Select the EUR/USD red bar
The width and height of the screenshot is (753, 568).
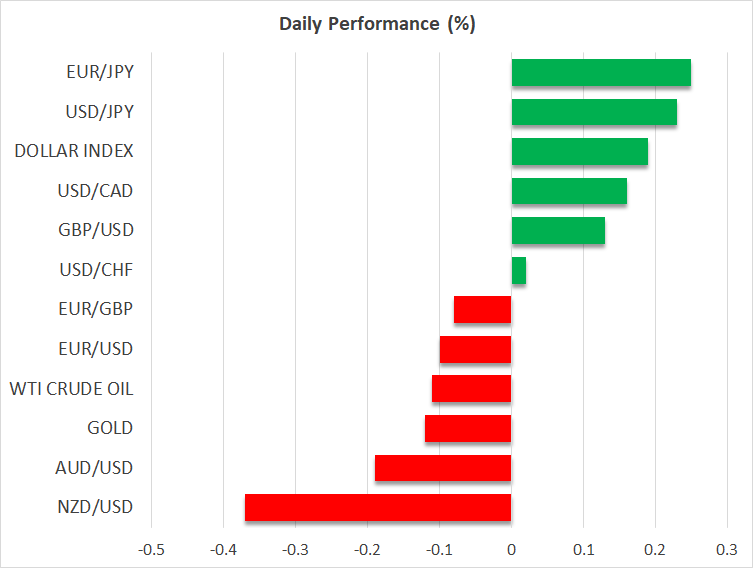[475, 349]
